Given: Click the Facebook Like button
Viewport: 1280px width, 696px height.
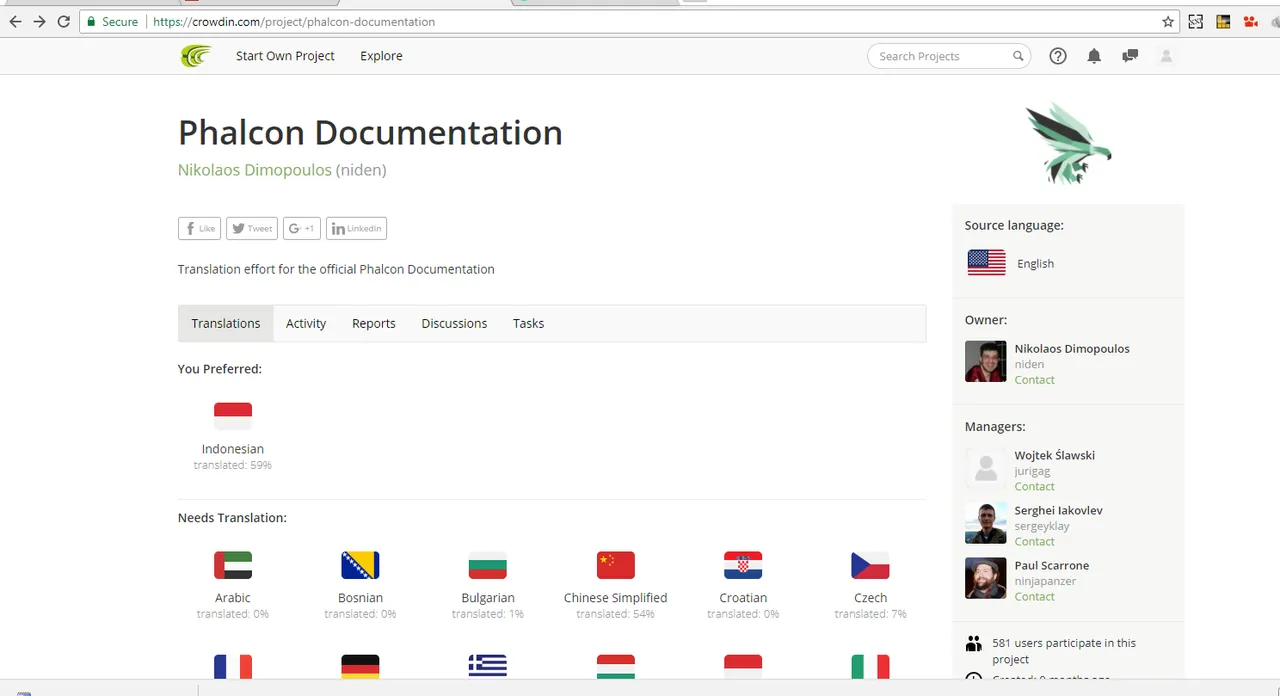Looking at the screenshot, I should pyautogui.click(x=200, y=228).
